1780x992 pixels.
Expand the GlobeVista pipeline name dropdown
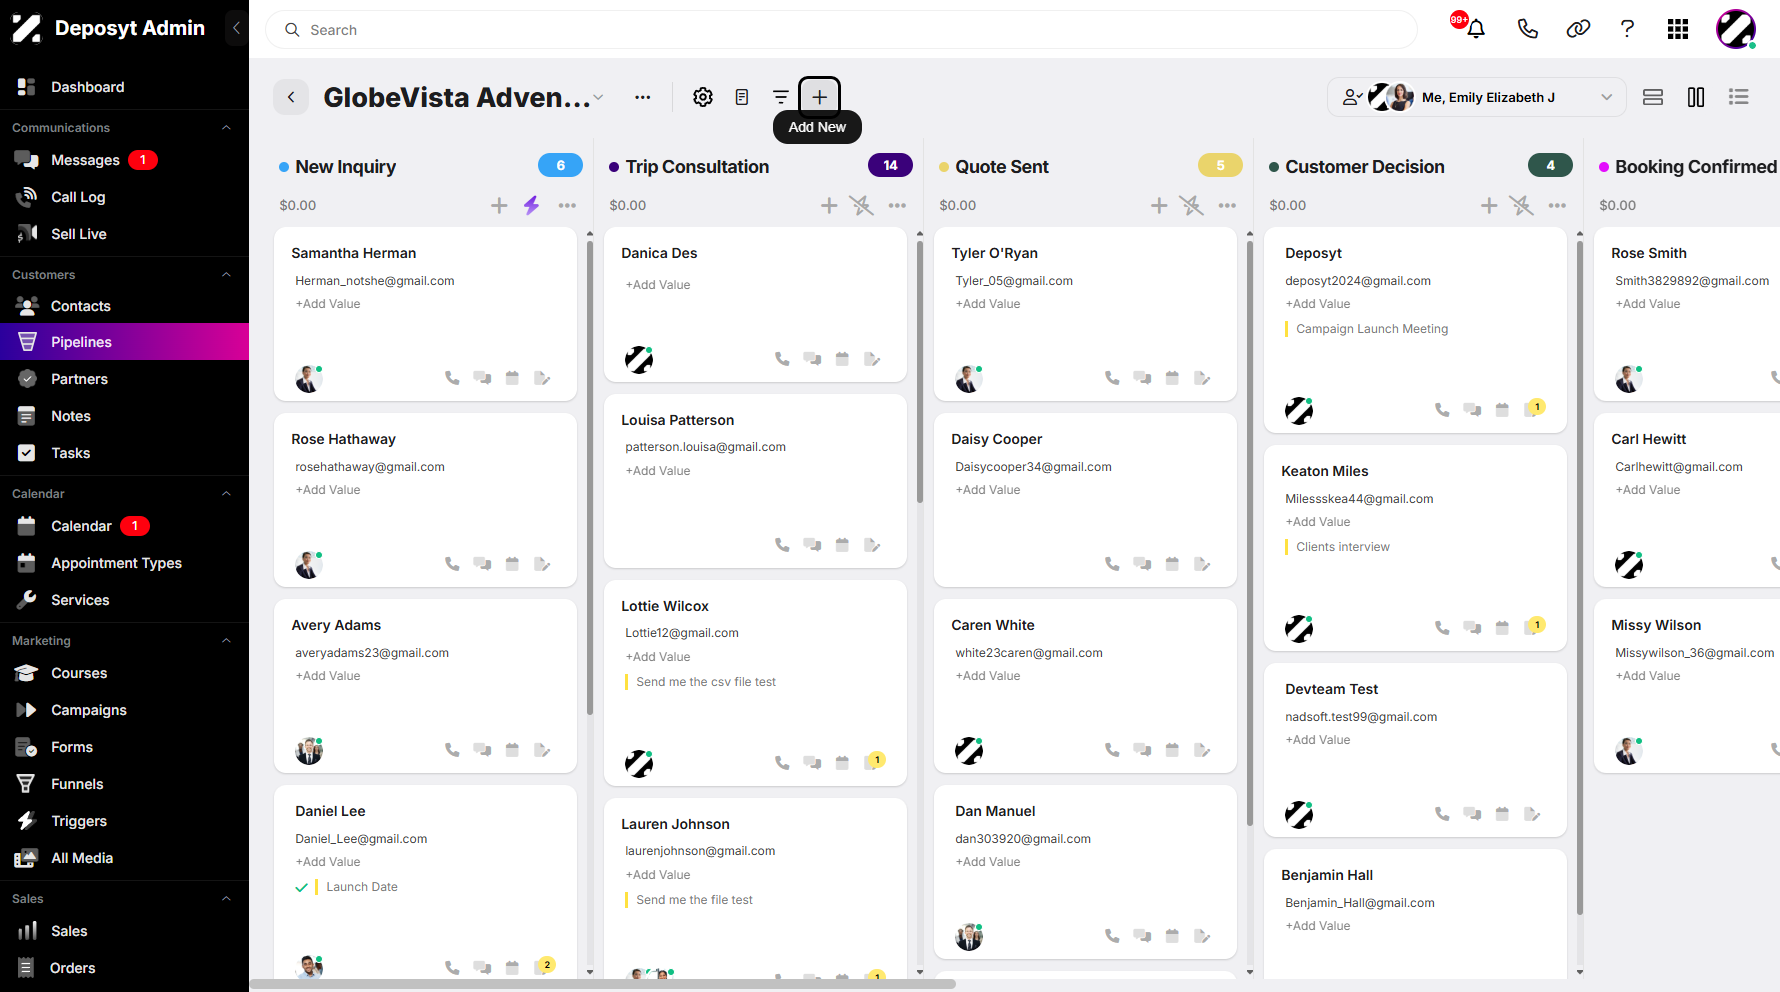pyautogui.click(x=598, y=97)
